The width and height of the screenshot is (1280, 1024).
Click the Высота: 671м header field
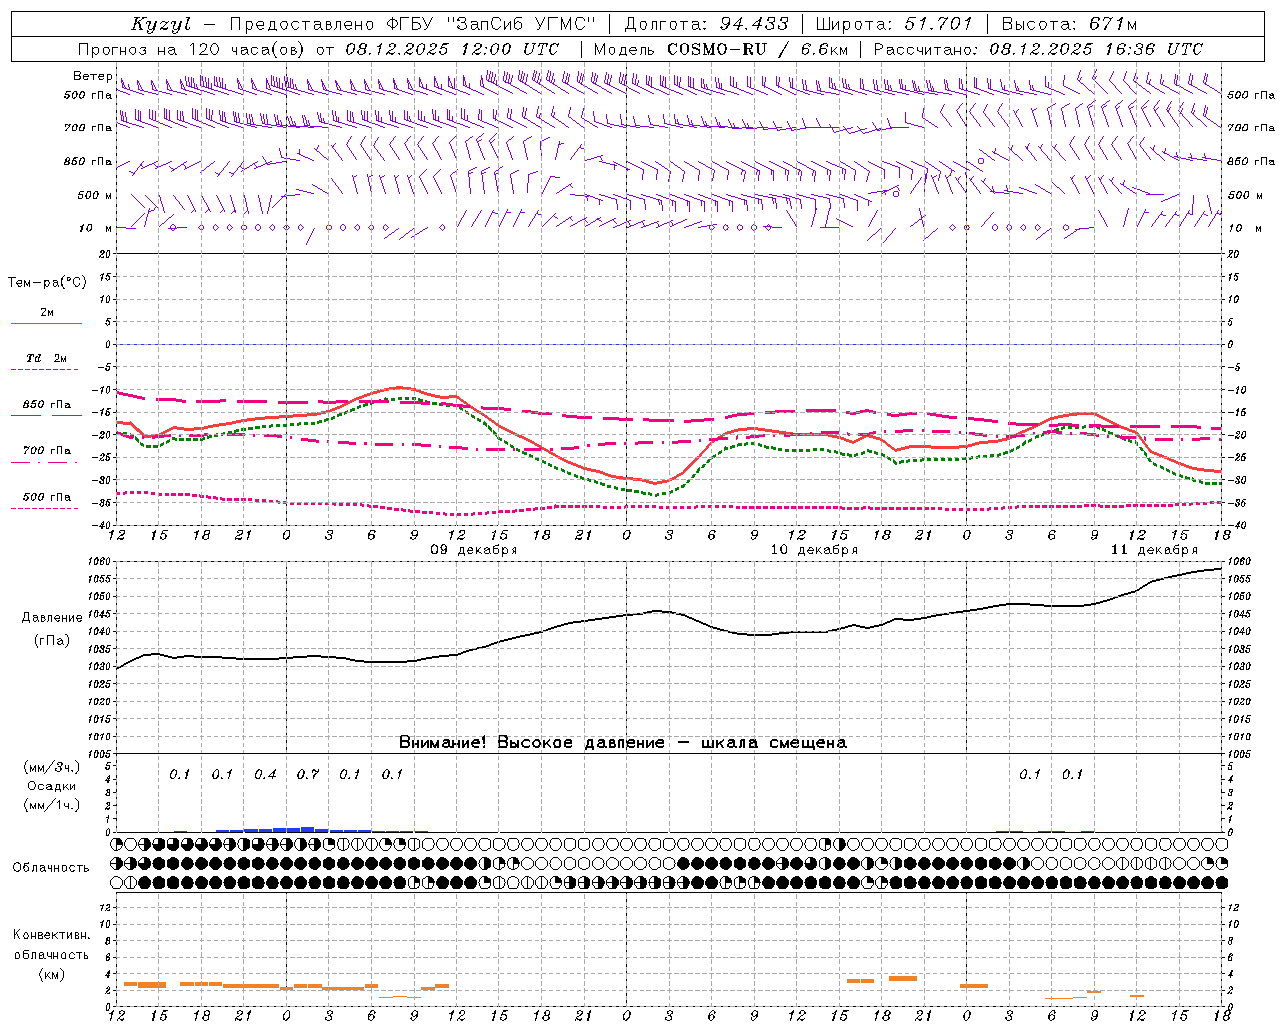[1069, 24]
